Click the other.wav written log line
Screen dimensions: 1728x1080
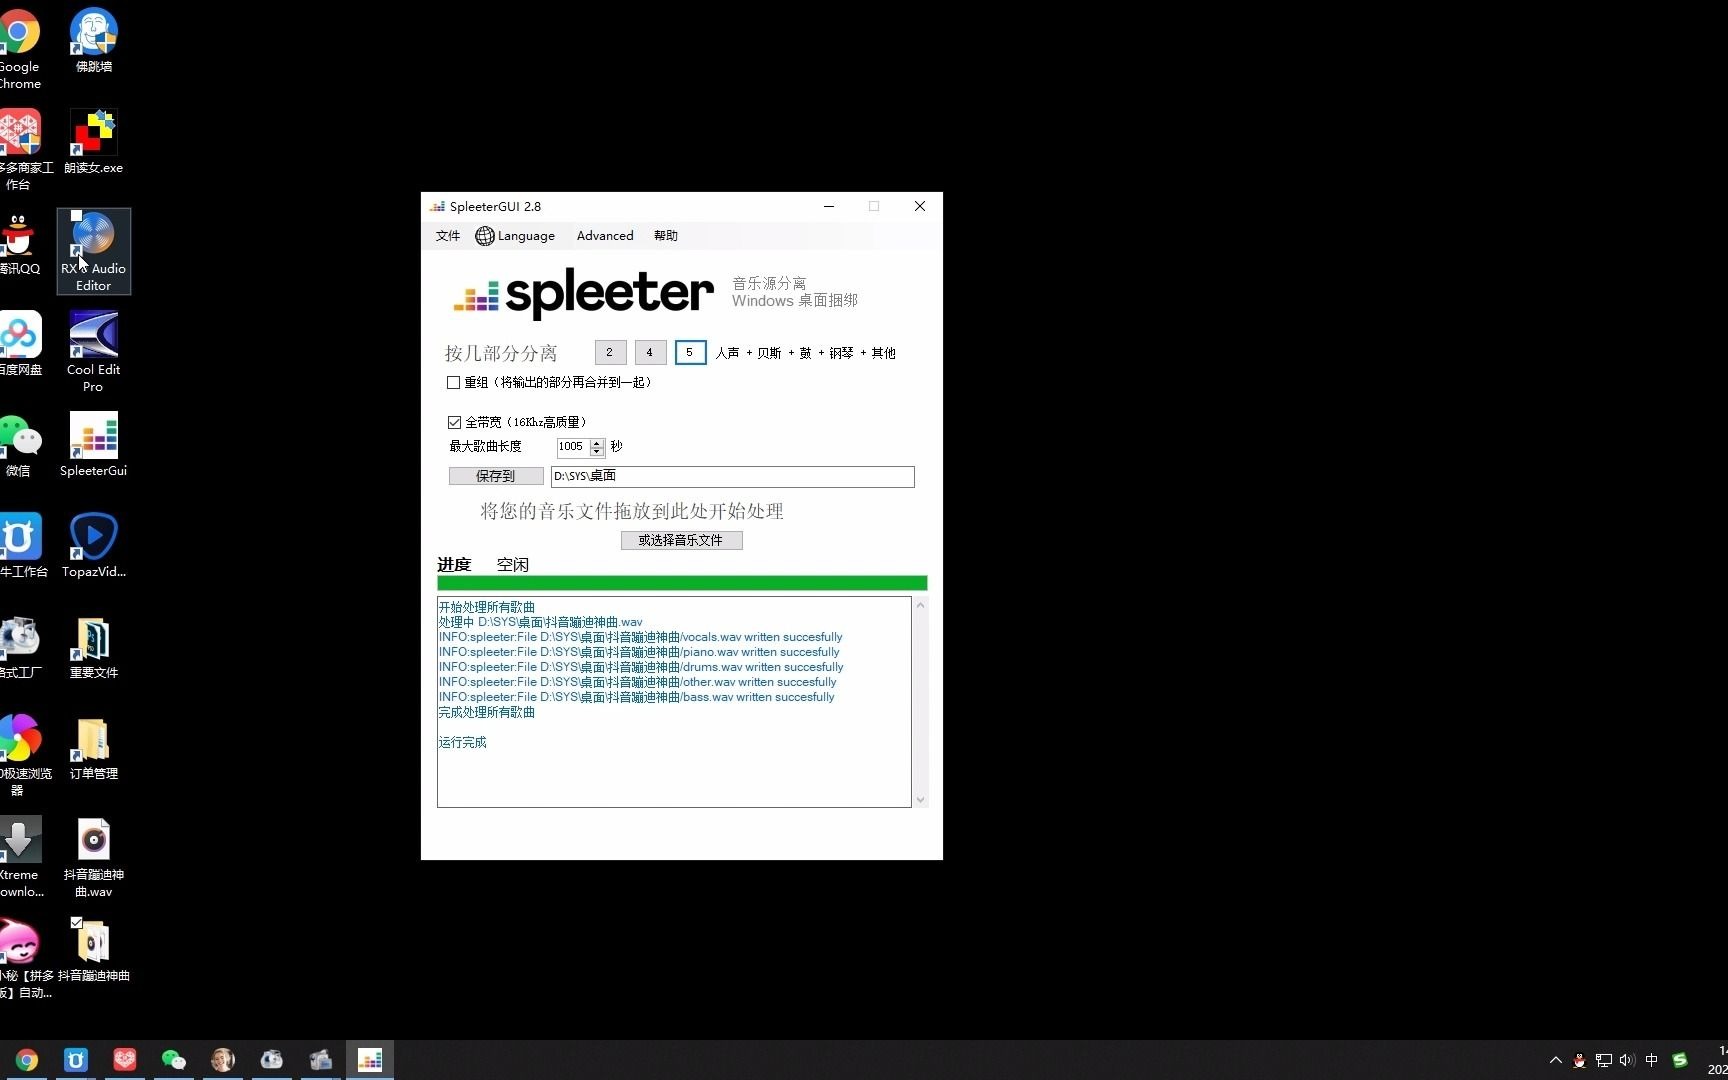637,682
